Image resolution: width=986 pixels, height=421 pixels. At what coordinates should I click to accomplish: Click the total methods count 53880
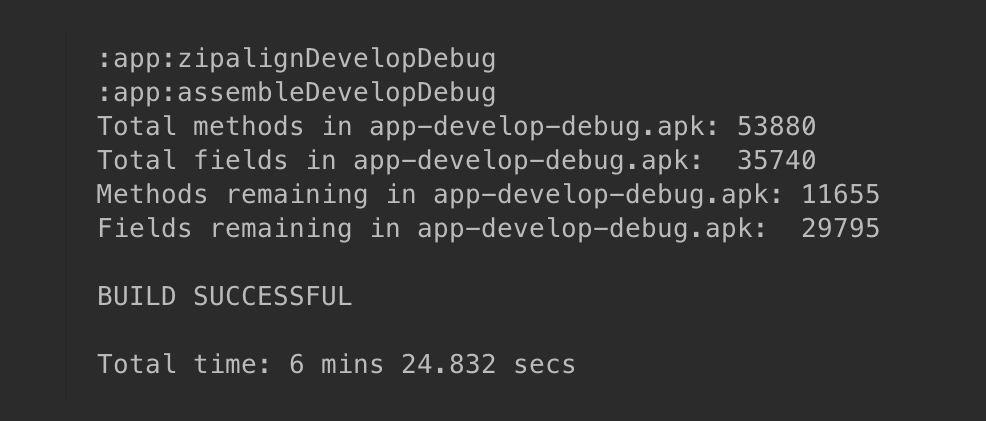tap(776, 127)
